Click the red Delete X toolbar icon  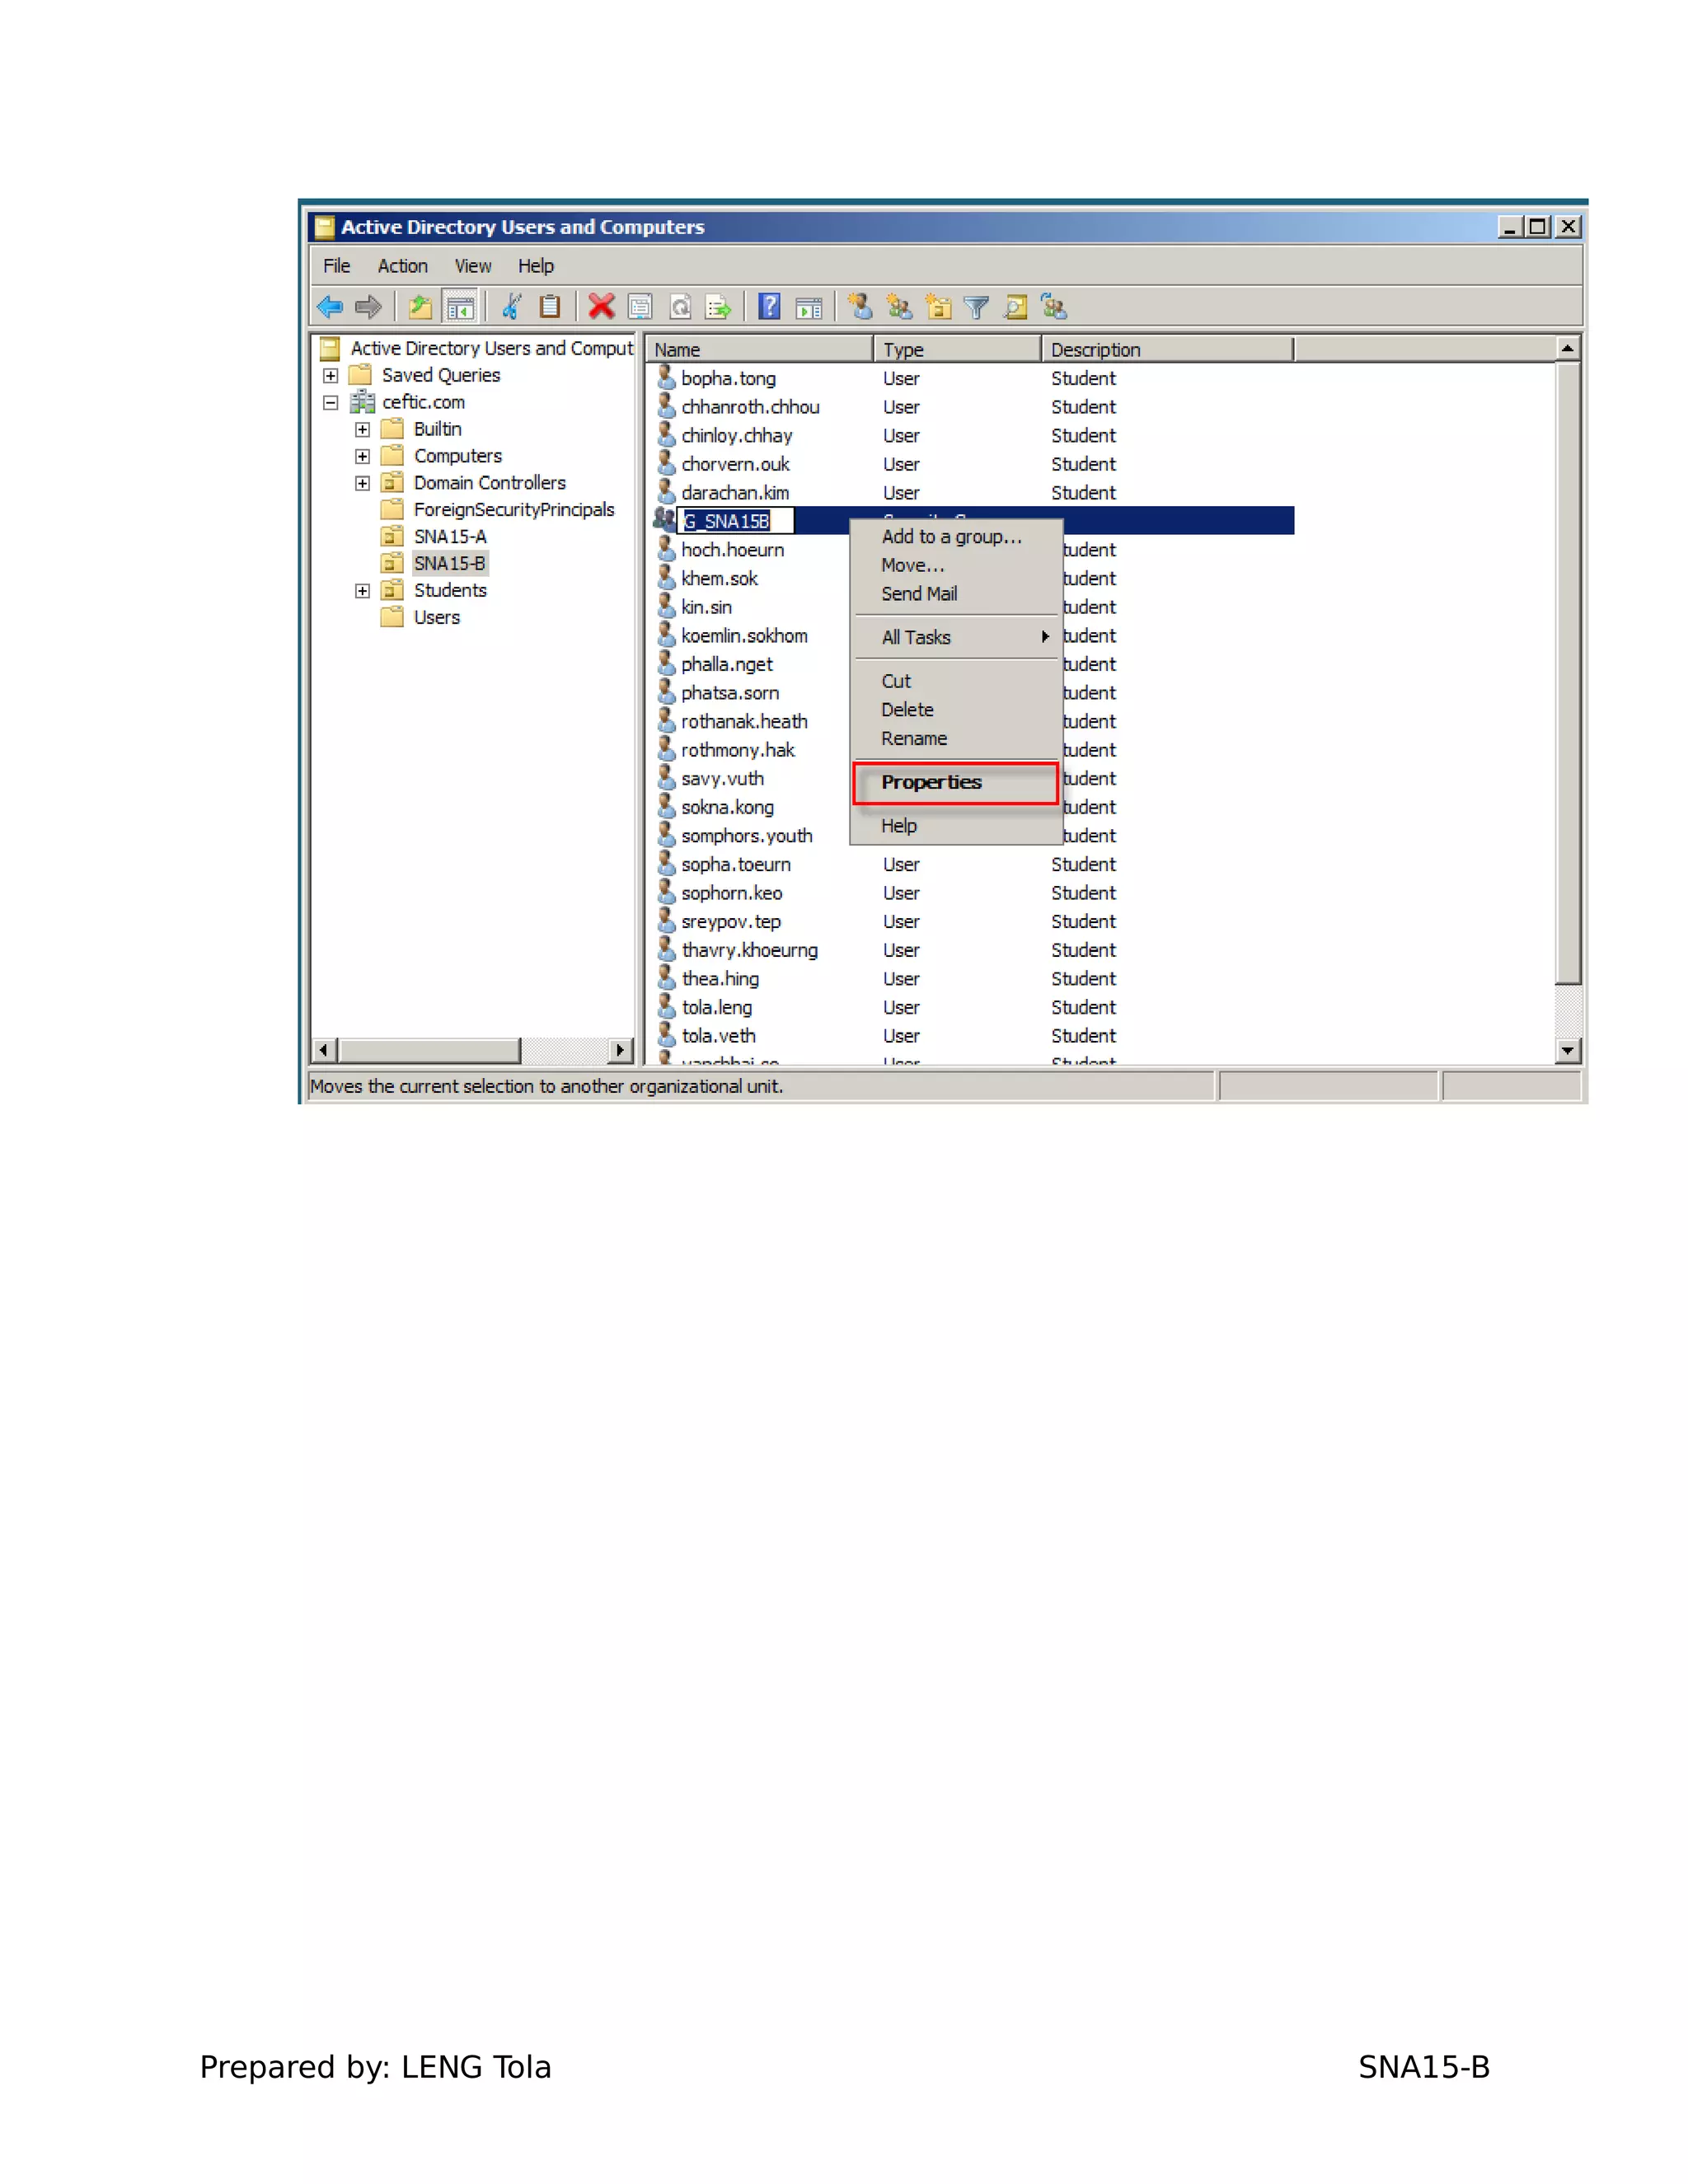tap(601, 307)
